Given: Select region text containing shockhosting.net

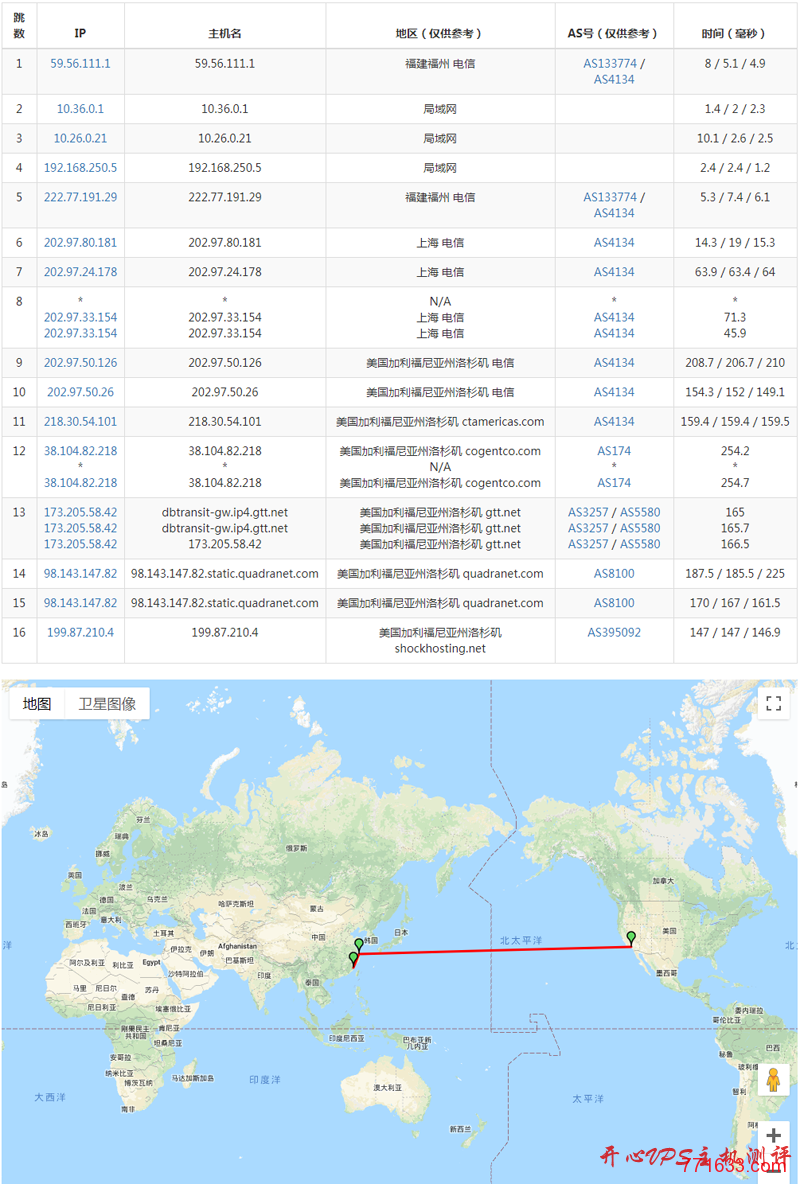Looking at the screenshot, I should tap(440, 640).
